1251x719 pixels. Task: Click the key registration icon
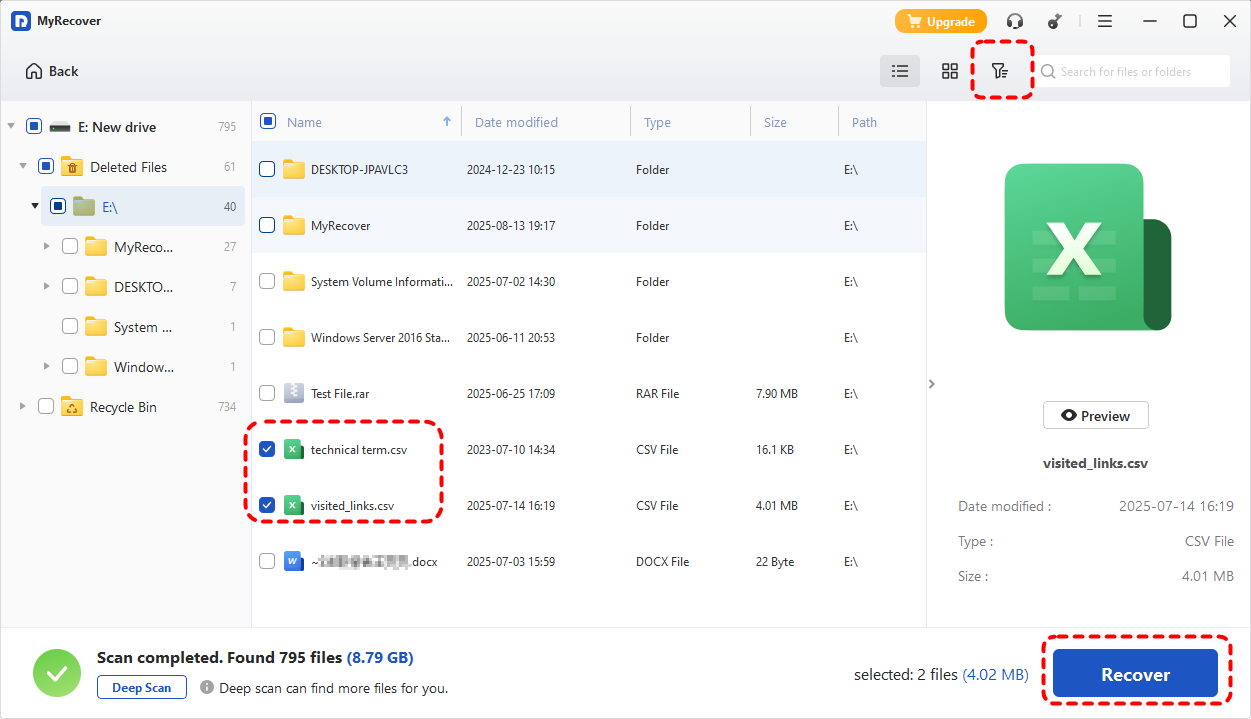pos(1054,21)
